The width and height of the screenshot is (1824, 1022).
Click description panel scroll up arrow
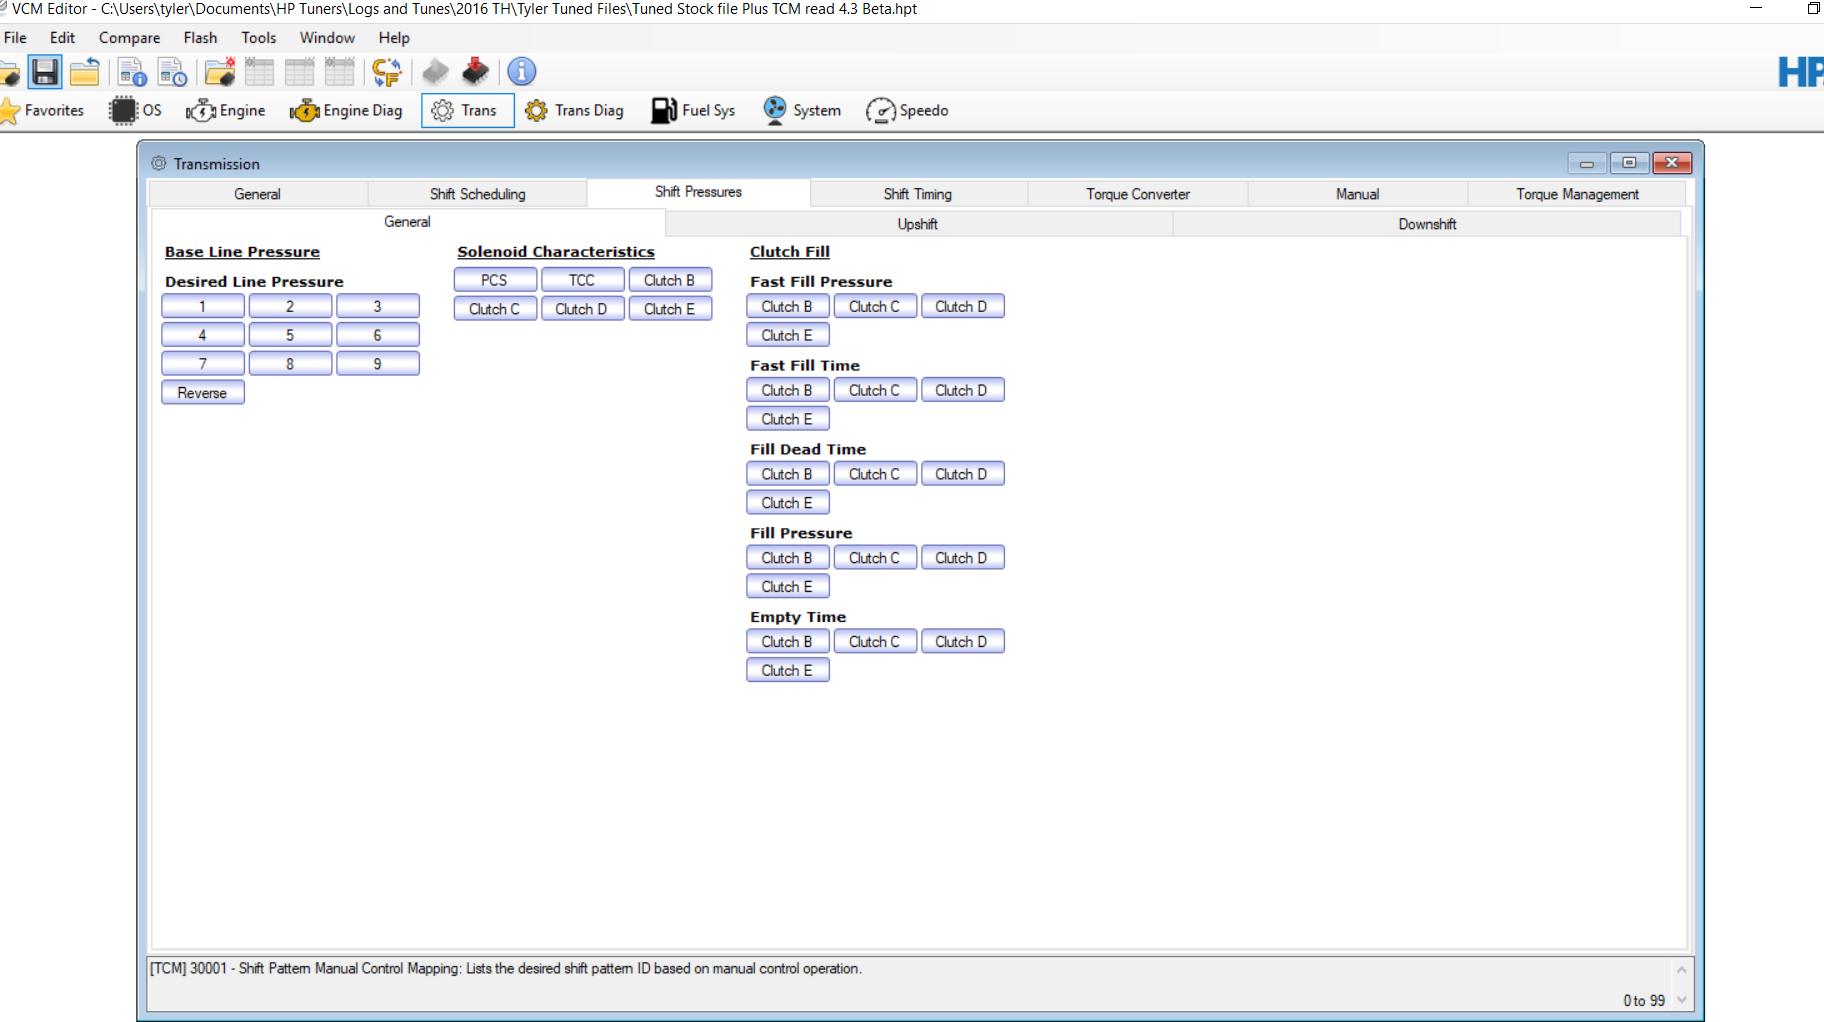point(1682,970)
